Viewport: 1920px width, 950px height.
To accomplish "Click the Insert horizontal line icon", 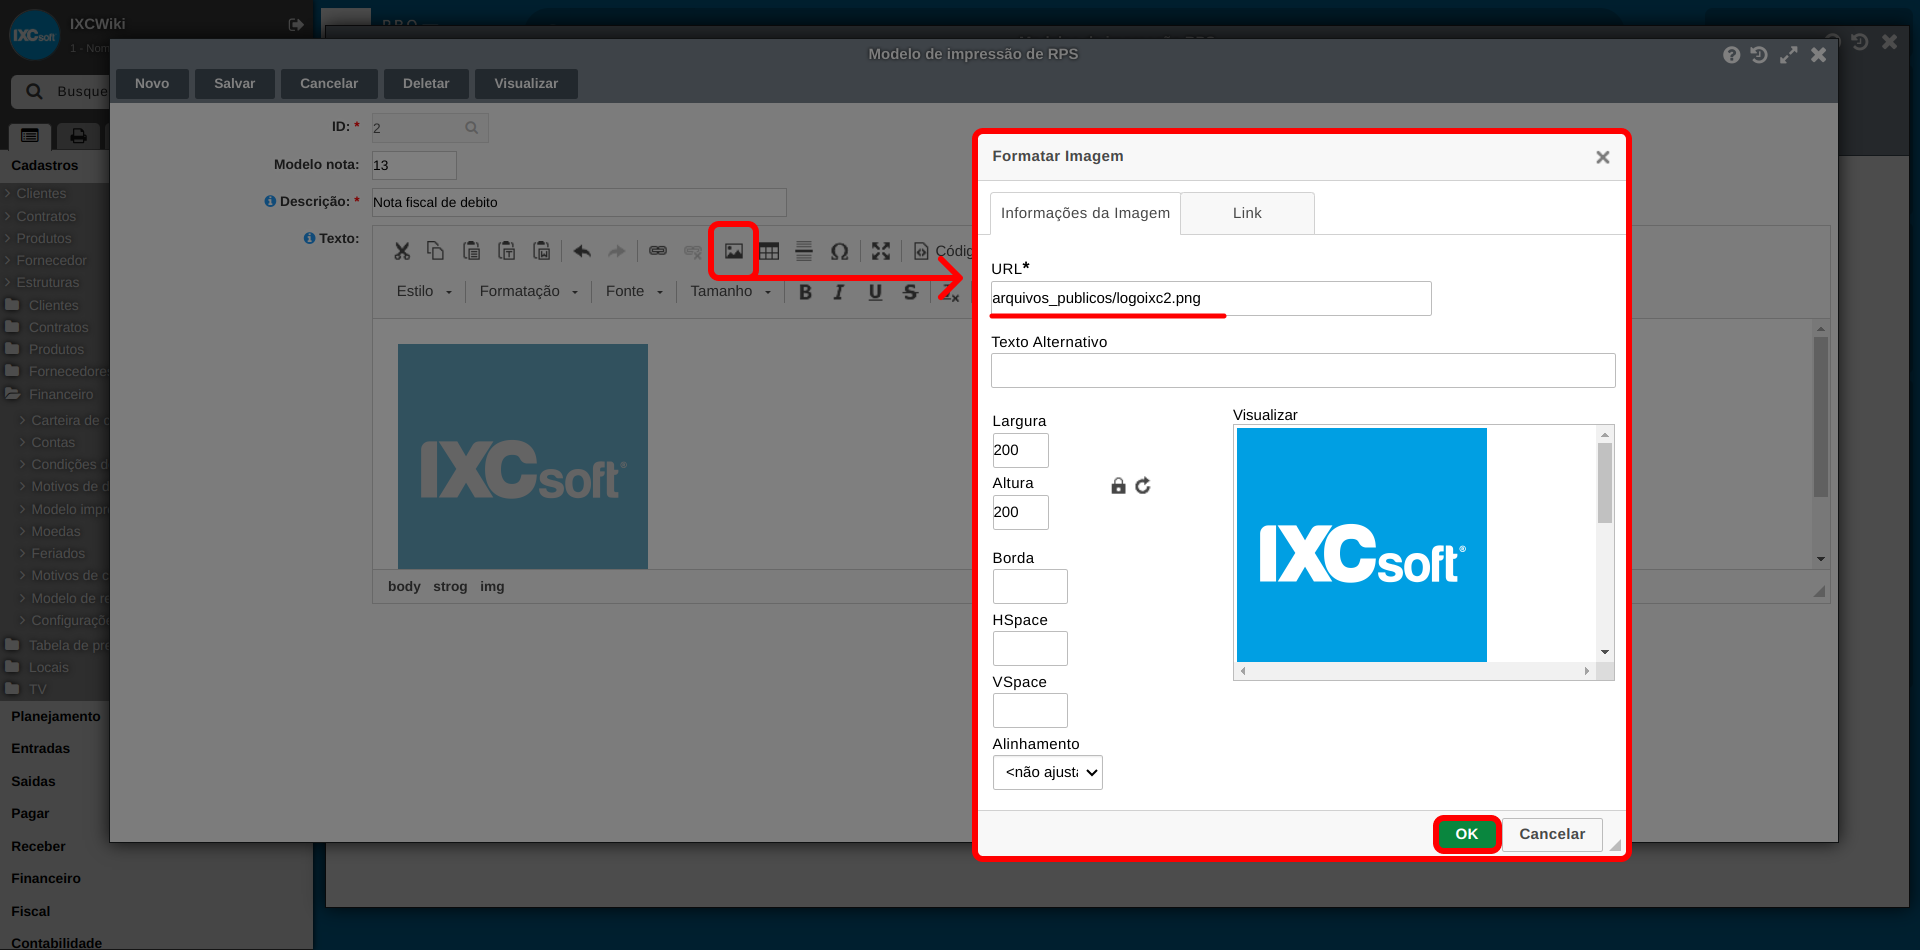I will coord(804,251).
